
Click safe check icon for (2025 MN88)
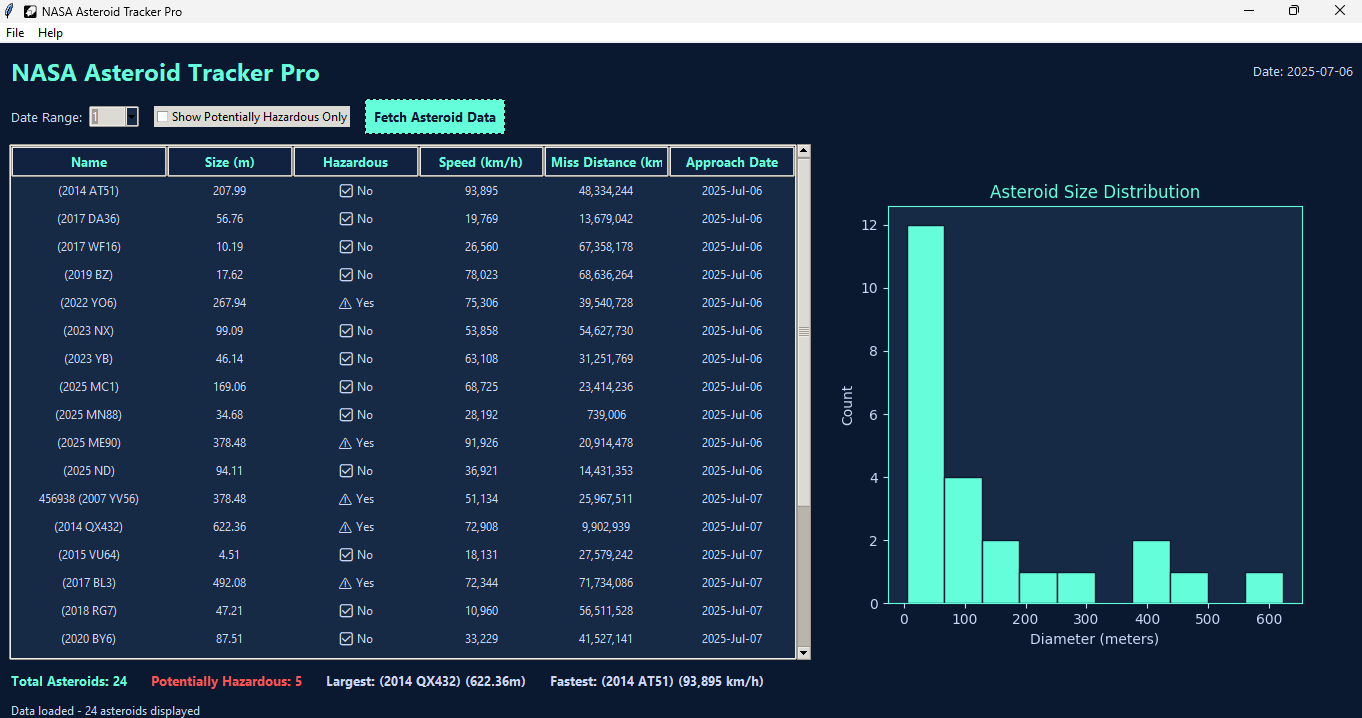(x=346, y=415)
